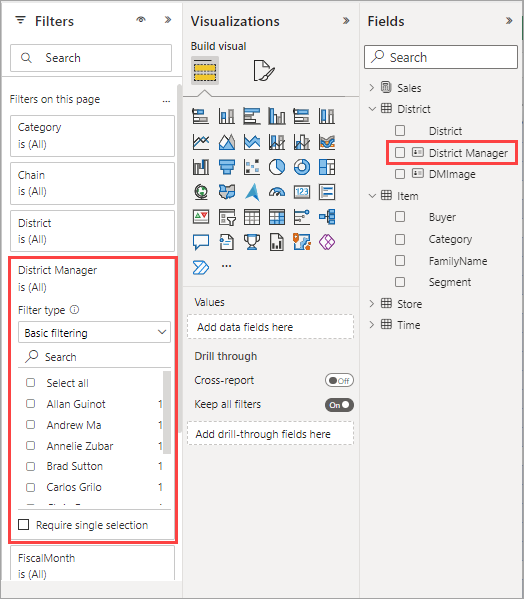524x599 pixels.
Task: Add the decomposition tree visual
Action: coord(327,217)
